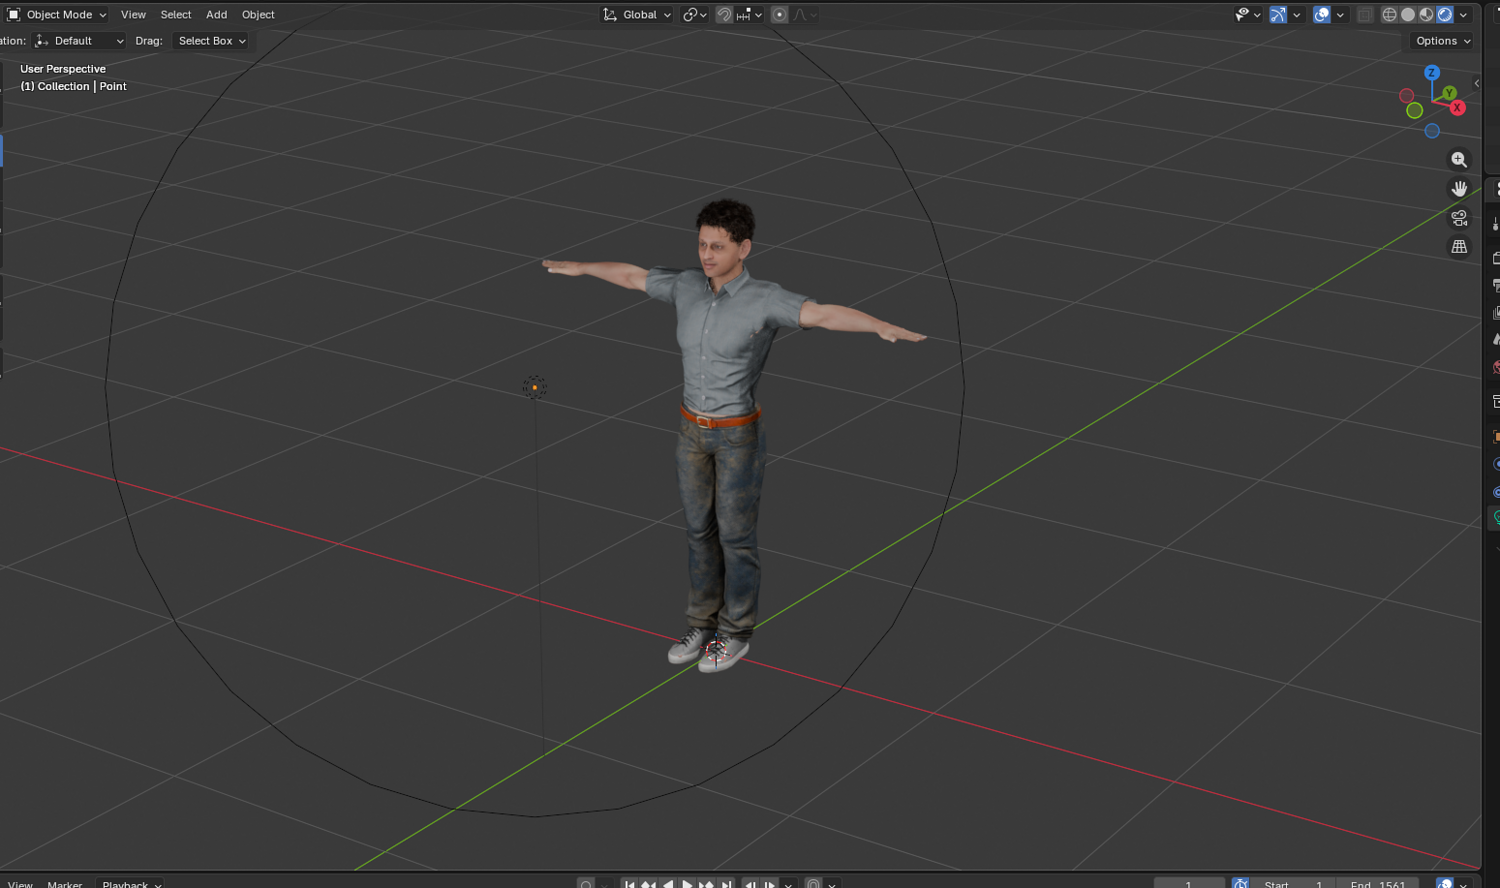Click the Start frame field
1500x888 pixels.
pos(1292,884)
